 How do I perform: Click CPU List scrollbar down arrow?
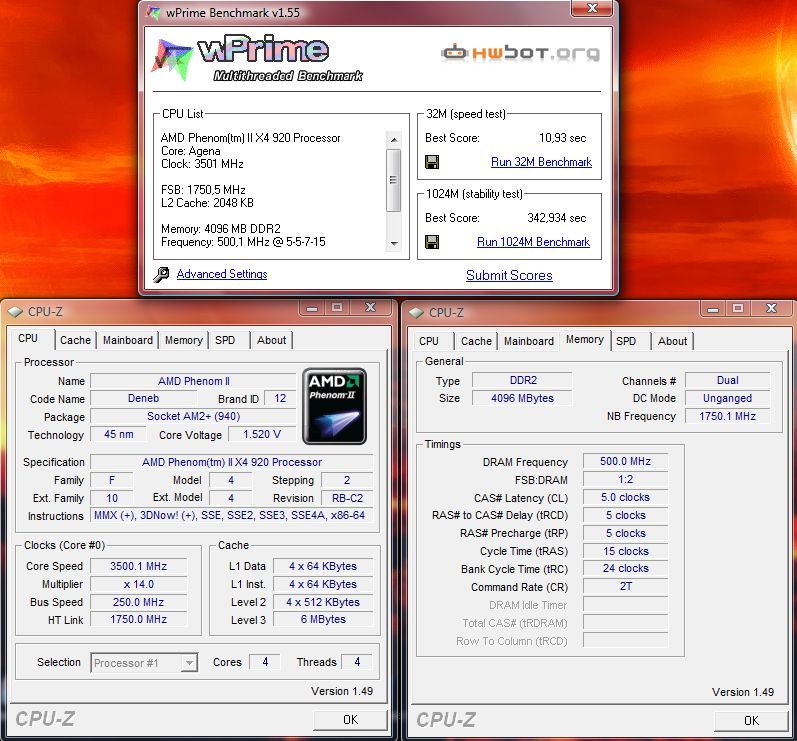(393, 244)
